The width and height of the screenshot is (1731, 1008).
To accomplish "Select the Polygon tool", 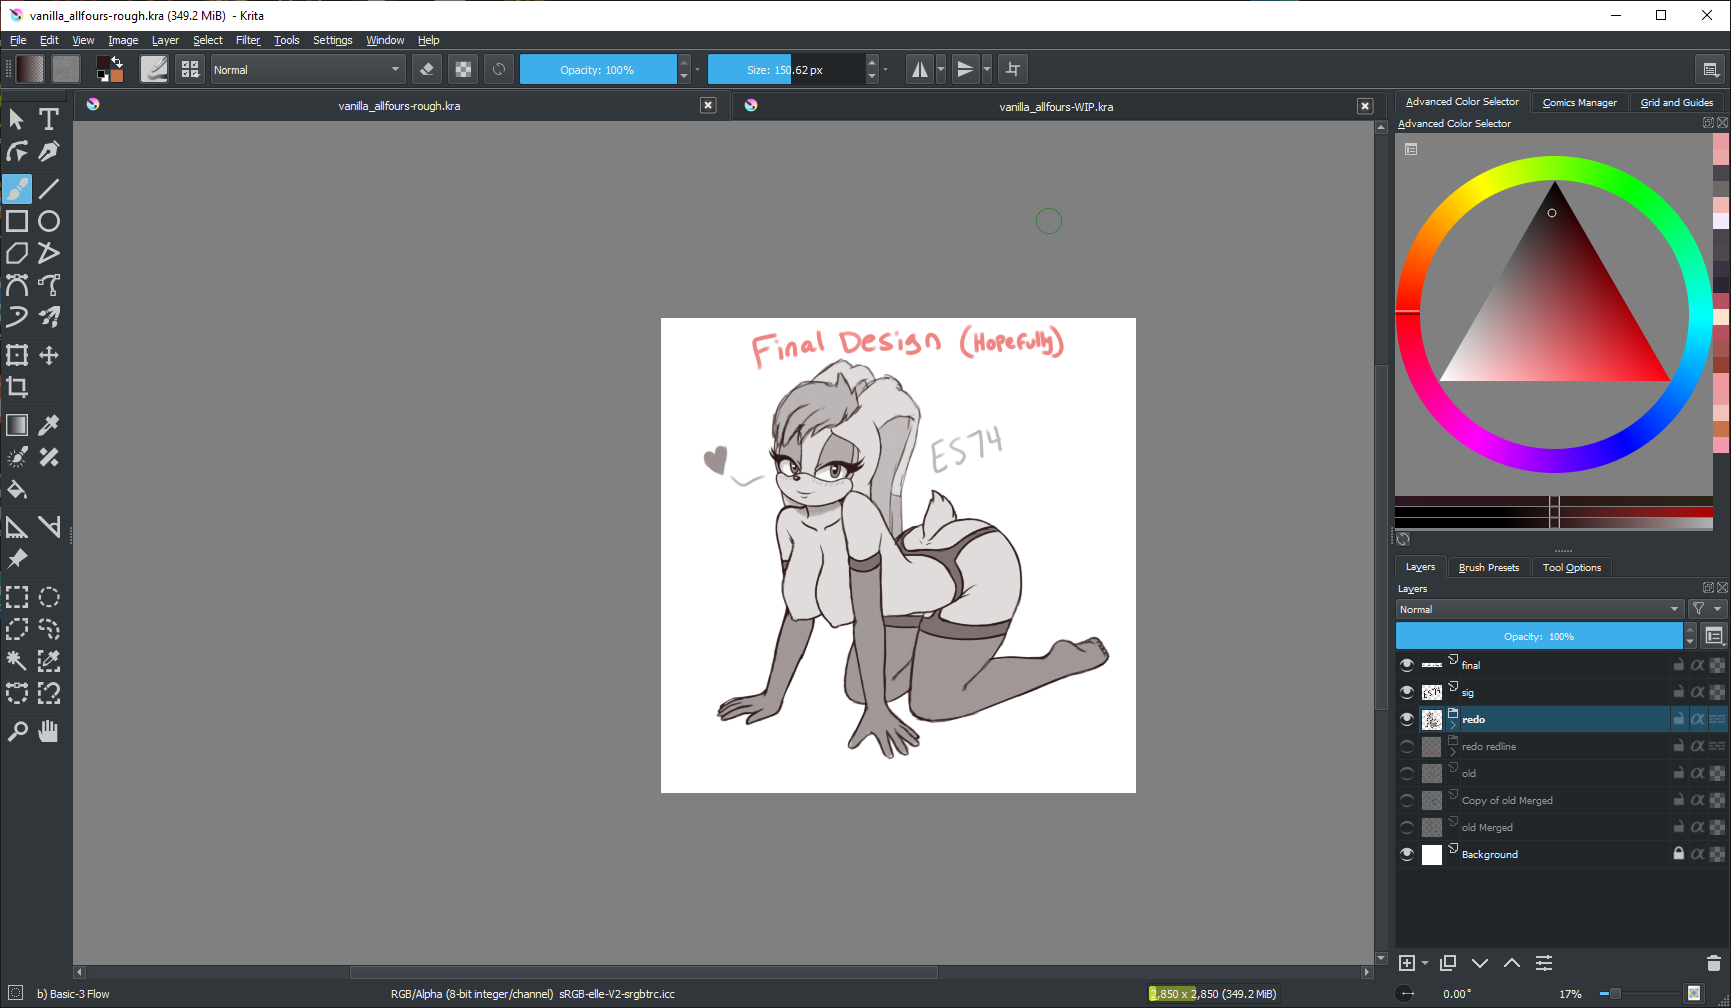I will [x=17, y=253].
